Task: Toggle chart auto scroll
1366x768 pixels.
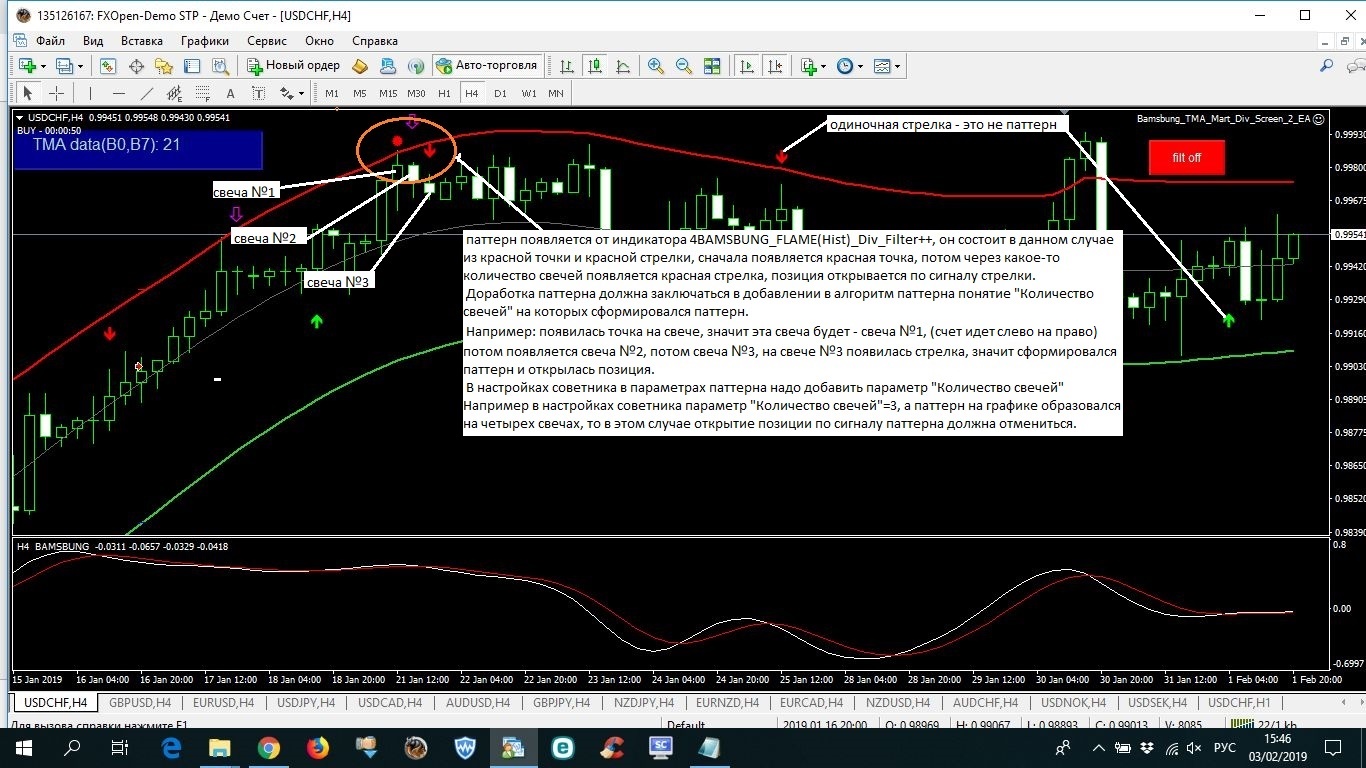Action: 746,66
